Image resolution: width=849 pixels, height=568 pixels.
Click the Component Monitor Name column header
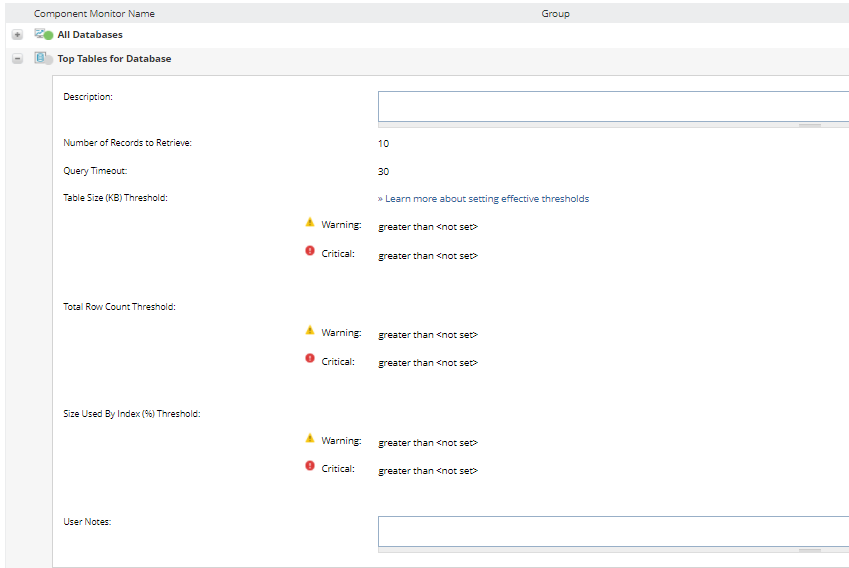point(94,14)
